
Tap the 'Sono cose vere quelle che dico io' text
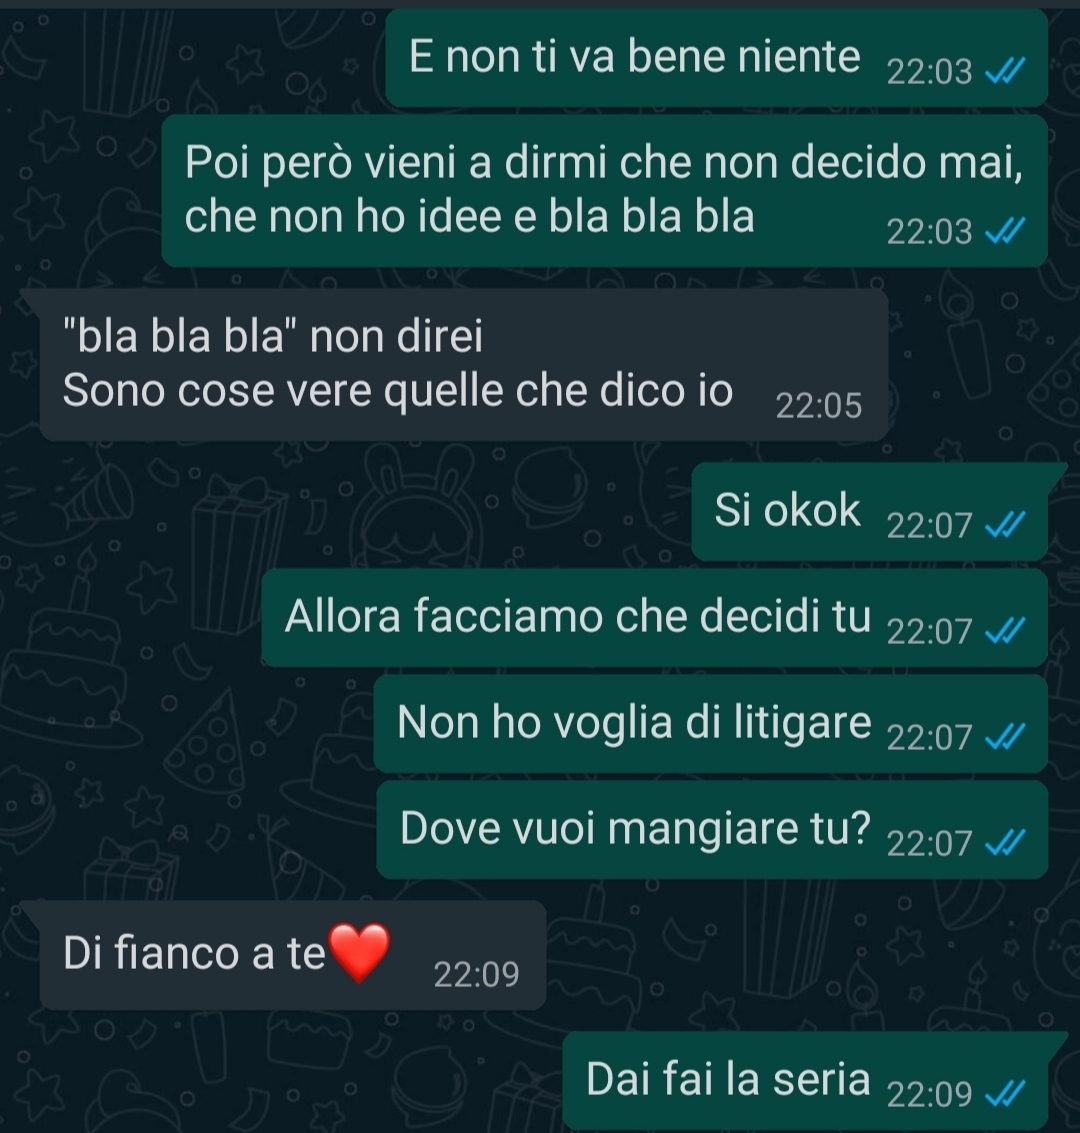pos(398,391)
